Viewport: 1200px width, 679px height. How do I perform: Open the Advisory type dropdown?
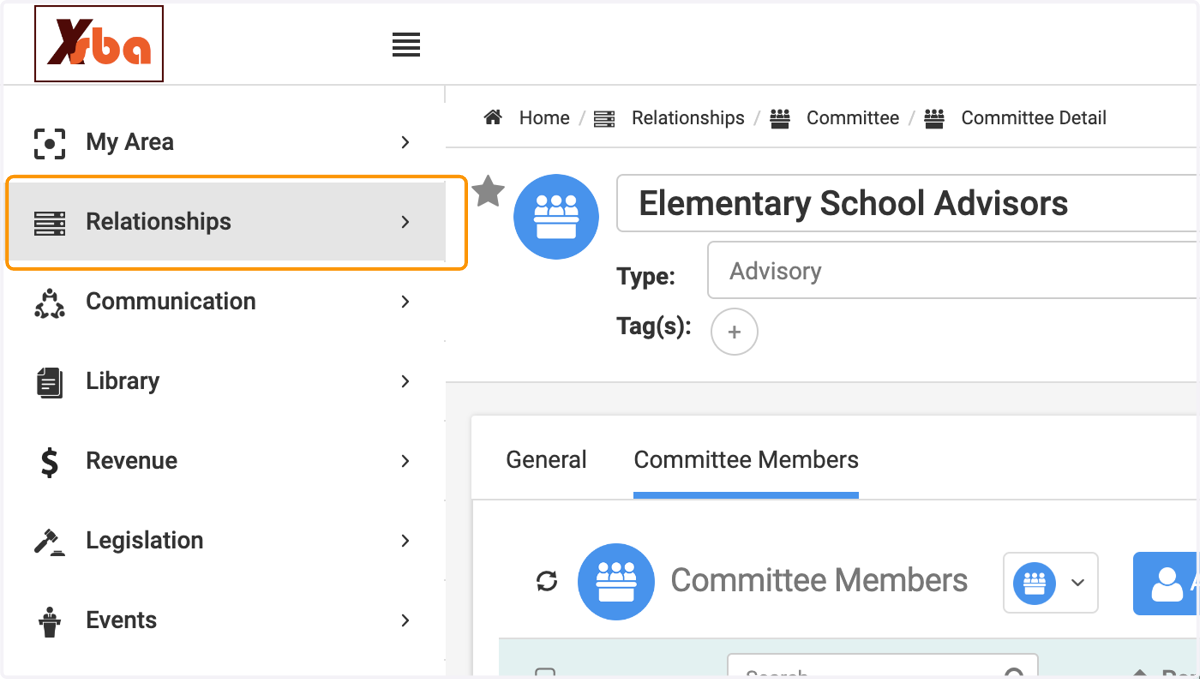click(952, 270)
